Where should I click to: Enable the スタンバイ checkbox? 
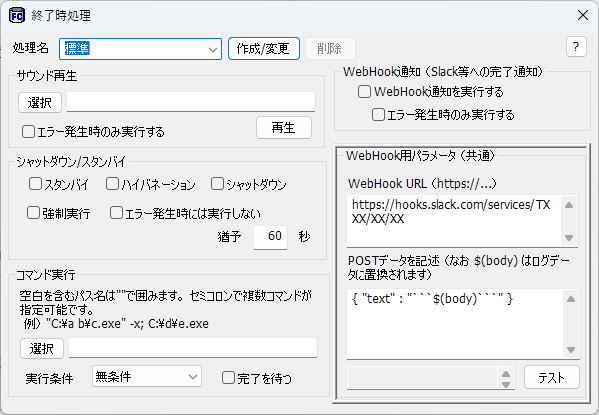click(59, 185)
